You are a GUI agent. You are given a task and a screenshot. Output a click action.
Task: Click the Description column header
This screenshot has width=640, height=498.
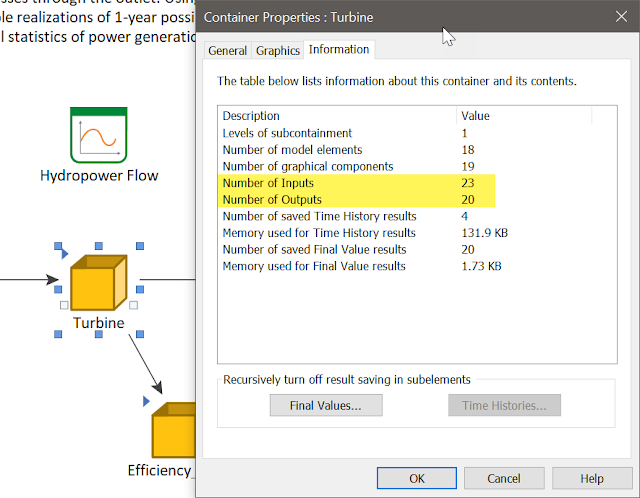(x=337, y=116)
